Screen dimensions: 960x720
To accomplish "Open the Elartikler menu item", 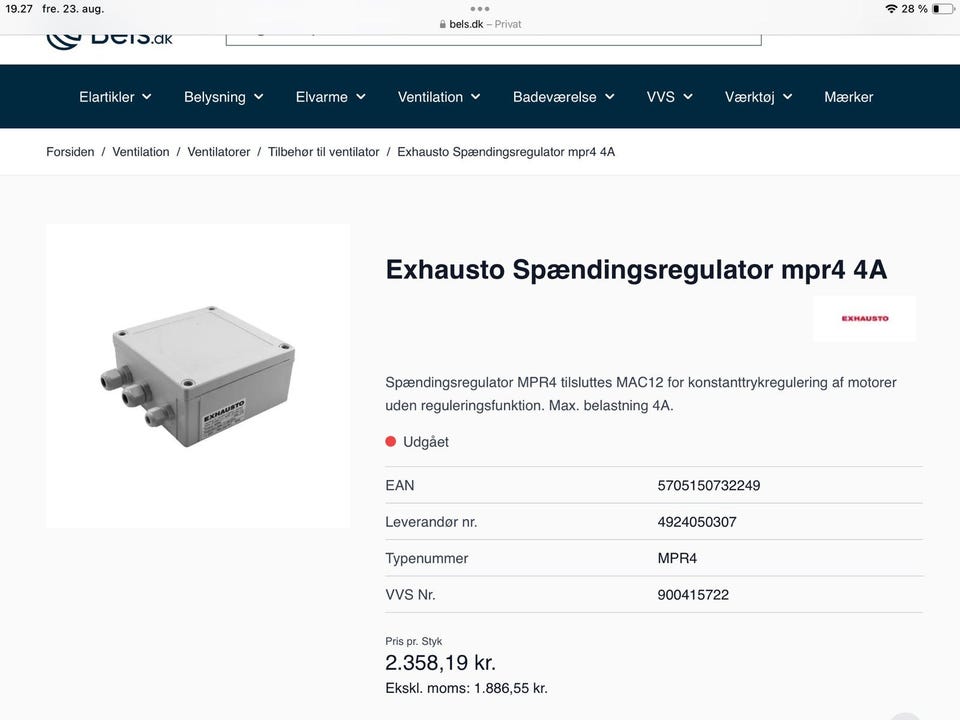I will tap(107, 97).
